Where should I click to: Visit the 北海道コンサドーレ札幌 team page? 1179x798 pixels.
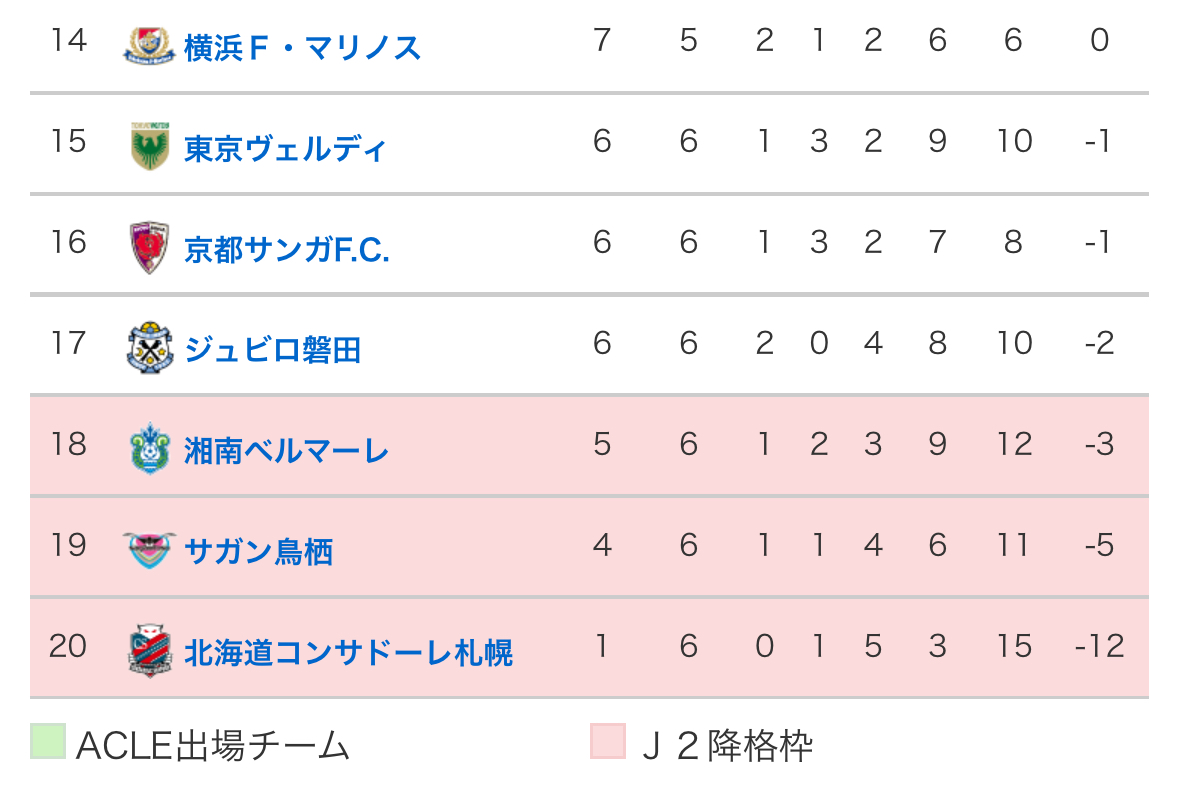pyautogui.click(x=348, y=653)
